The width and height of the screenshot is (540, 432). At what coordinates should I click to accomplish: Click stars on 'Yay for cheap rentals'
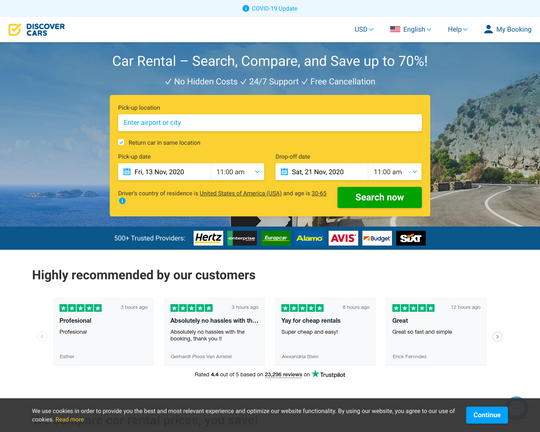302,308
